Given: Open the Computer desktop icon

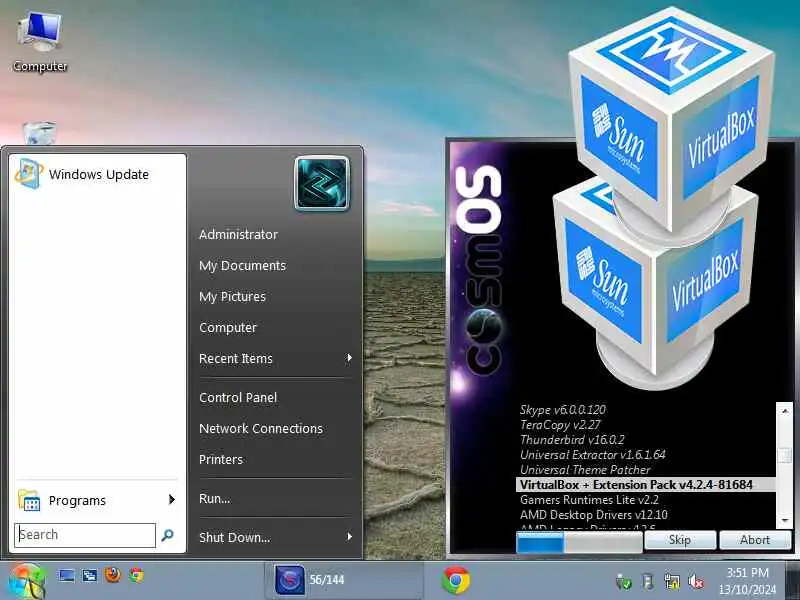Looking at the screenshot, I should tap(40, 42).
